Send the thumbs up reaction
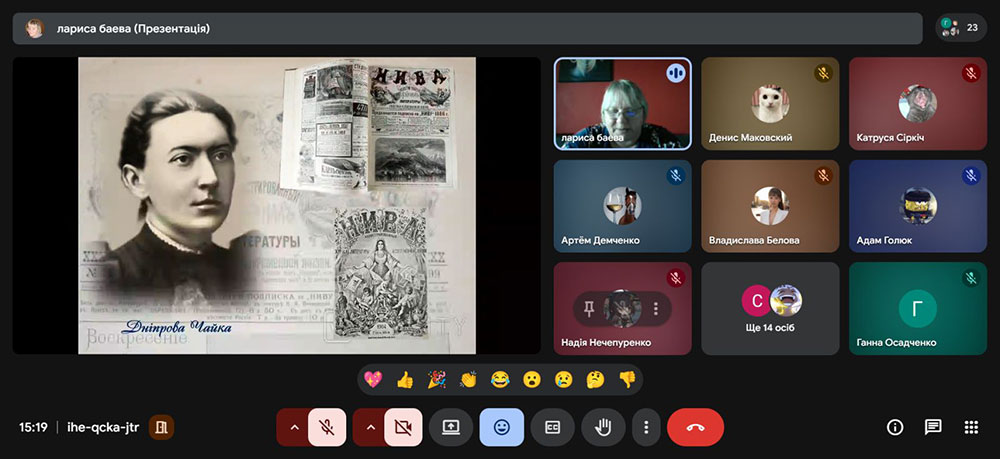 (405, 380)
